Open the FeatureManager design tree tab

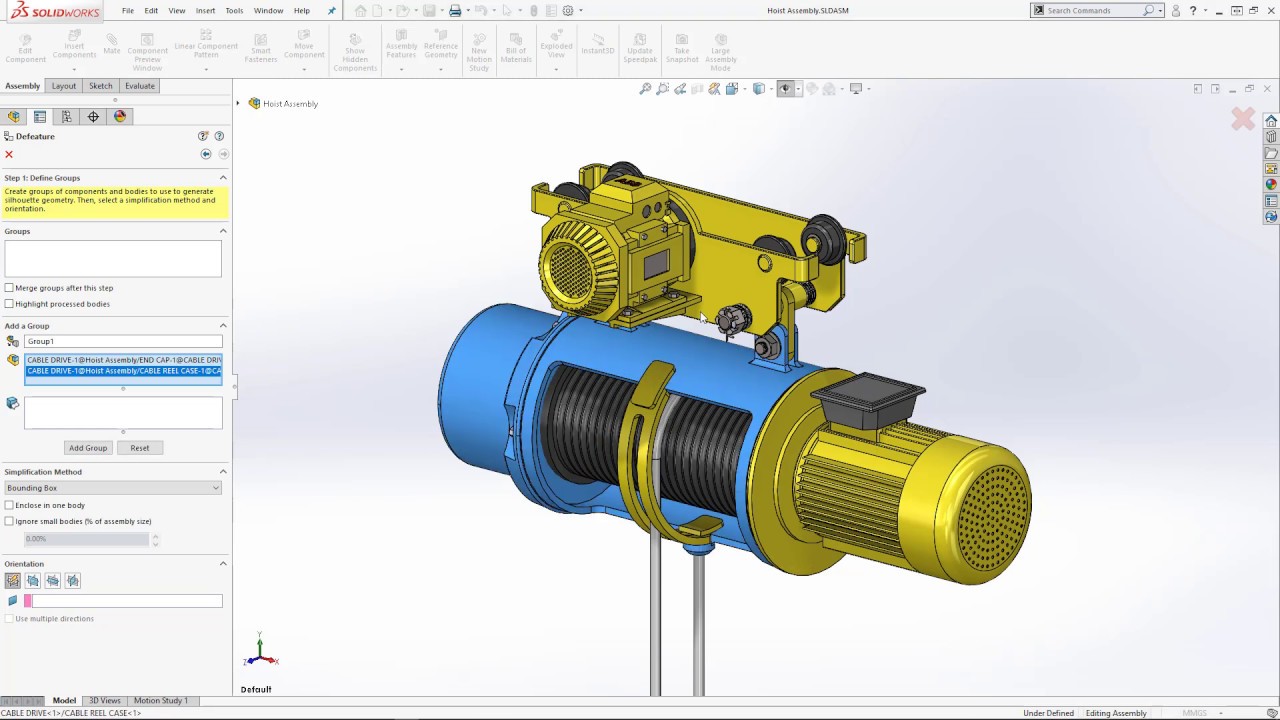pos(14,116)
